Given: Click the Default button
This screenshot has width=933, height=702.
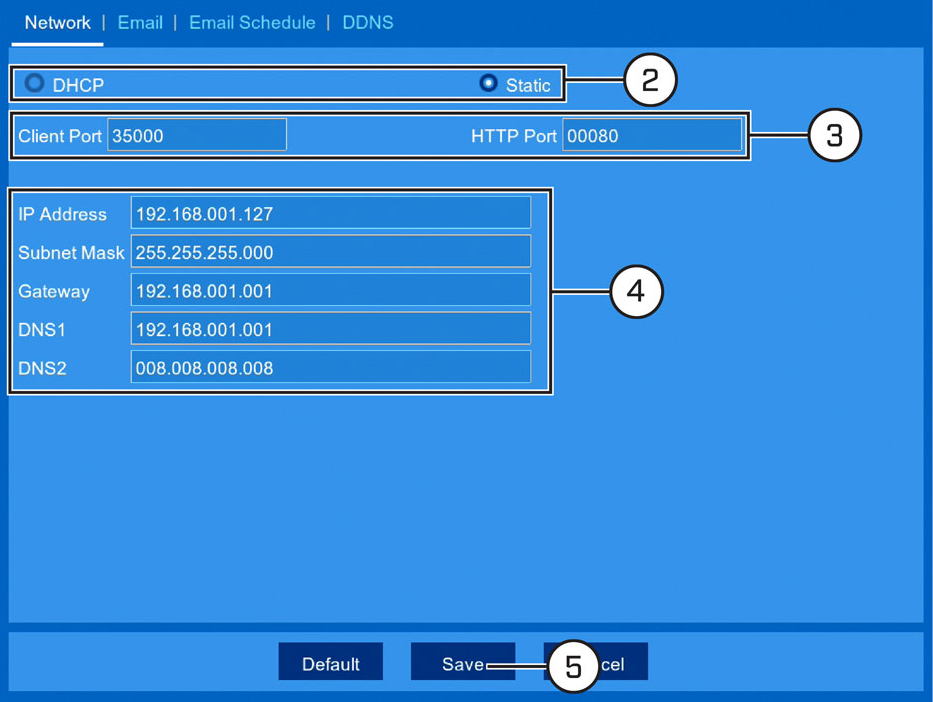Looking at the screenshot, I should tap(331, 662).
